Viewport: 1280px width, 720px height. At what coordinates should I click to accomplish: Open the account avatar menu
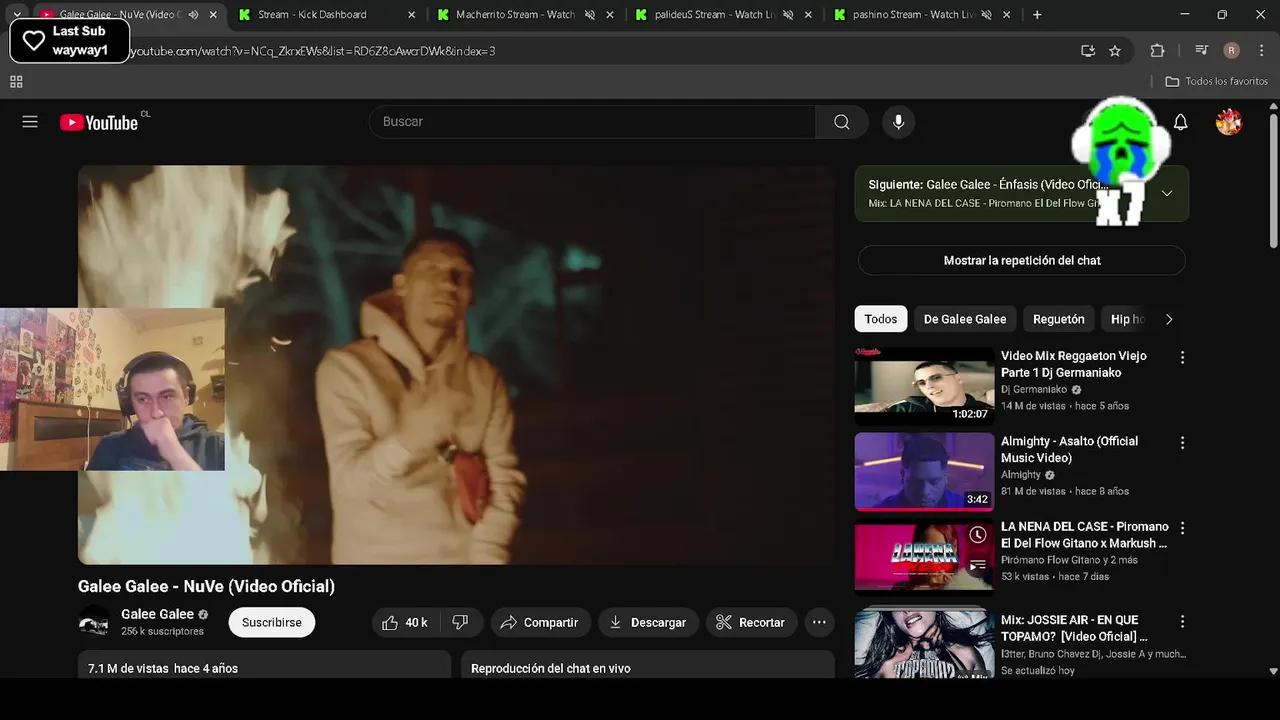[1229, 122]
